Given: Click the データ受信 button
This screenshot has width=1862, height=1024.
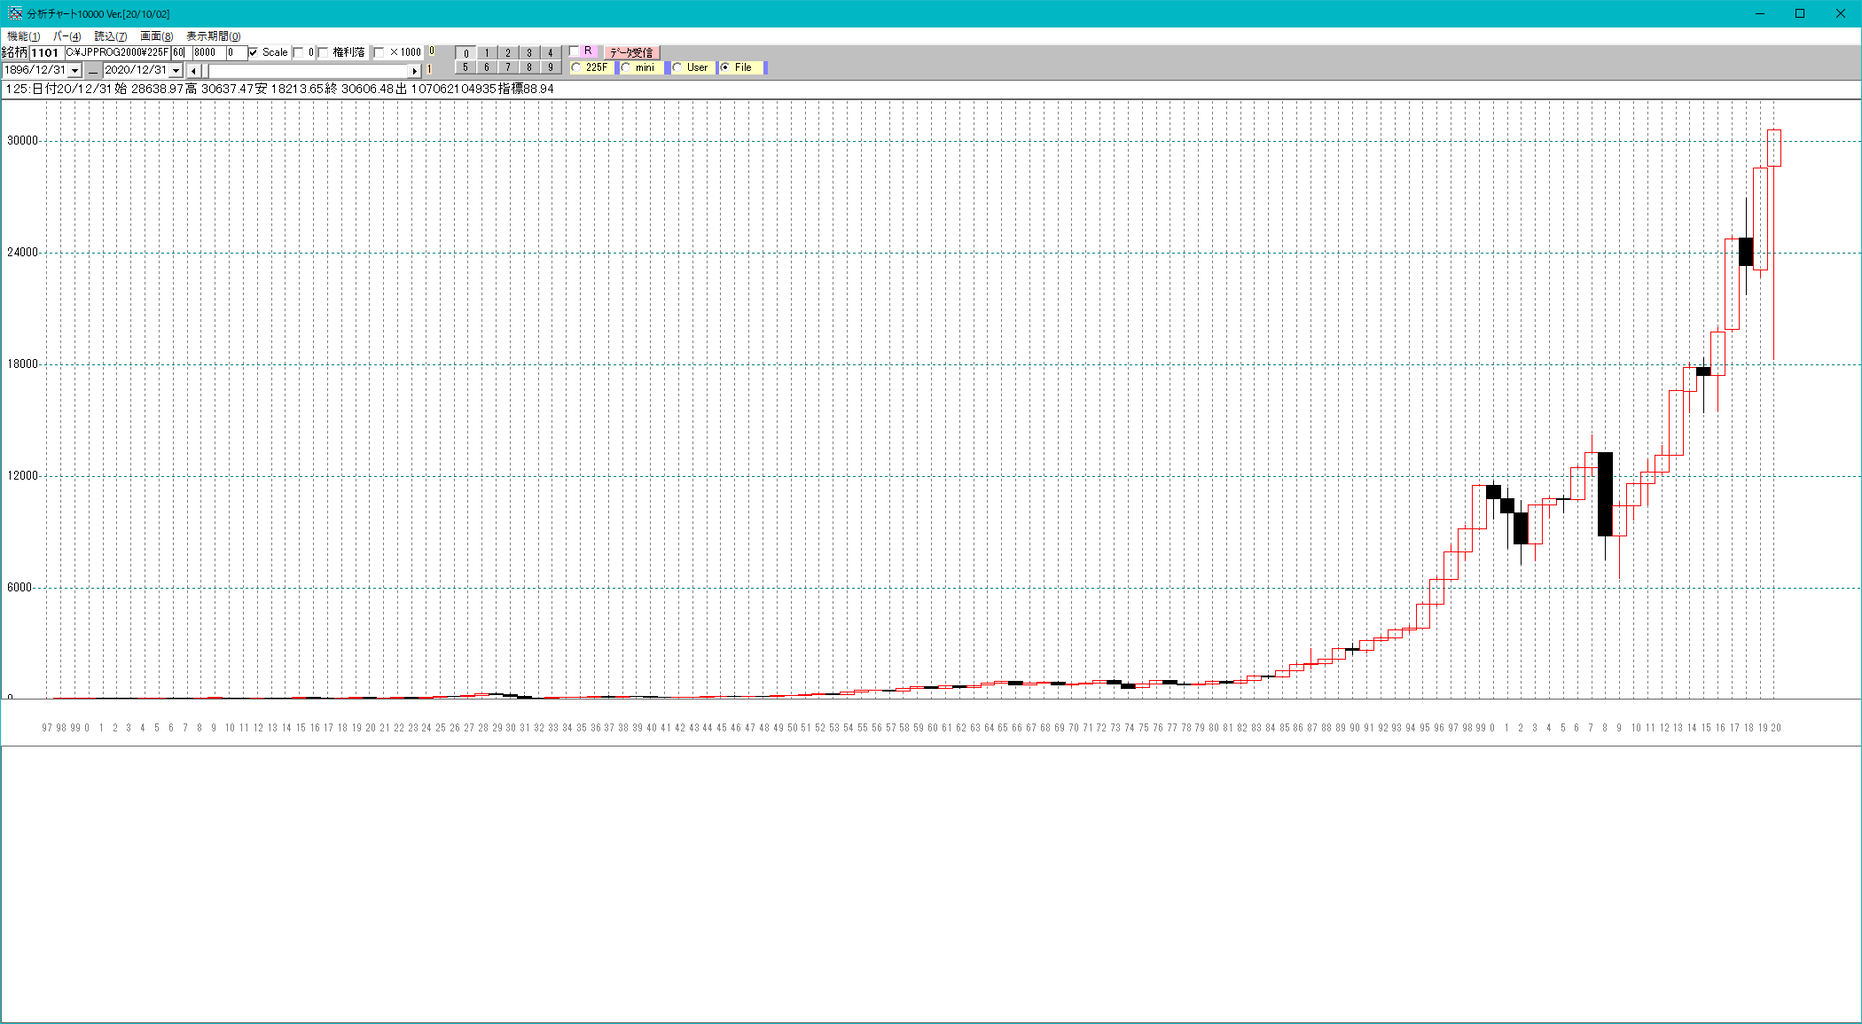Looking at the screenshot, I should coord(631,52).
